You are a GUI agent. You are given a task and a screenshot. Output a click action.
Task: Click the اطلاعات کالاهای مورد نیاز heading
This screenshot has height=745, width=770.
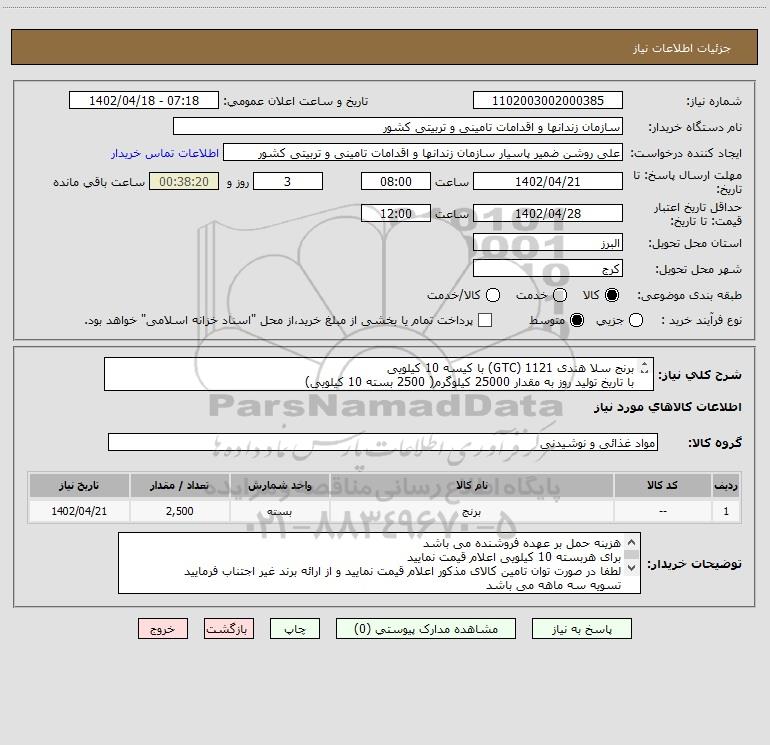667,407
